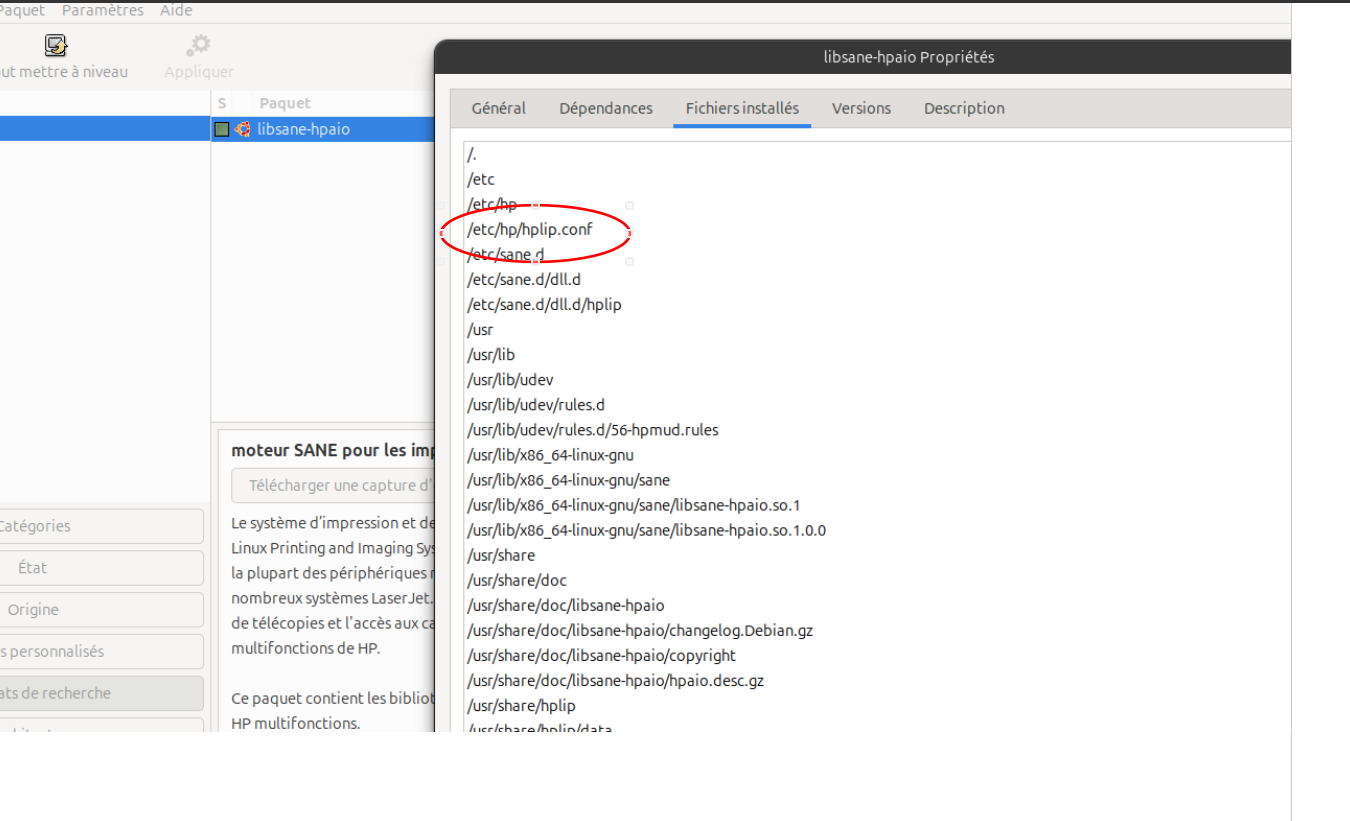Select the libsane-hpaio package row
1350x821 pixels.
323,129
